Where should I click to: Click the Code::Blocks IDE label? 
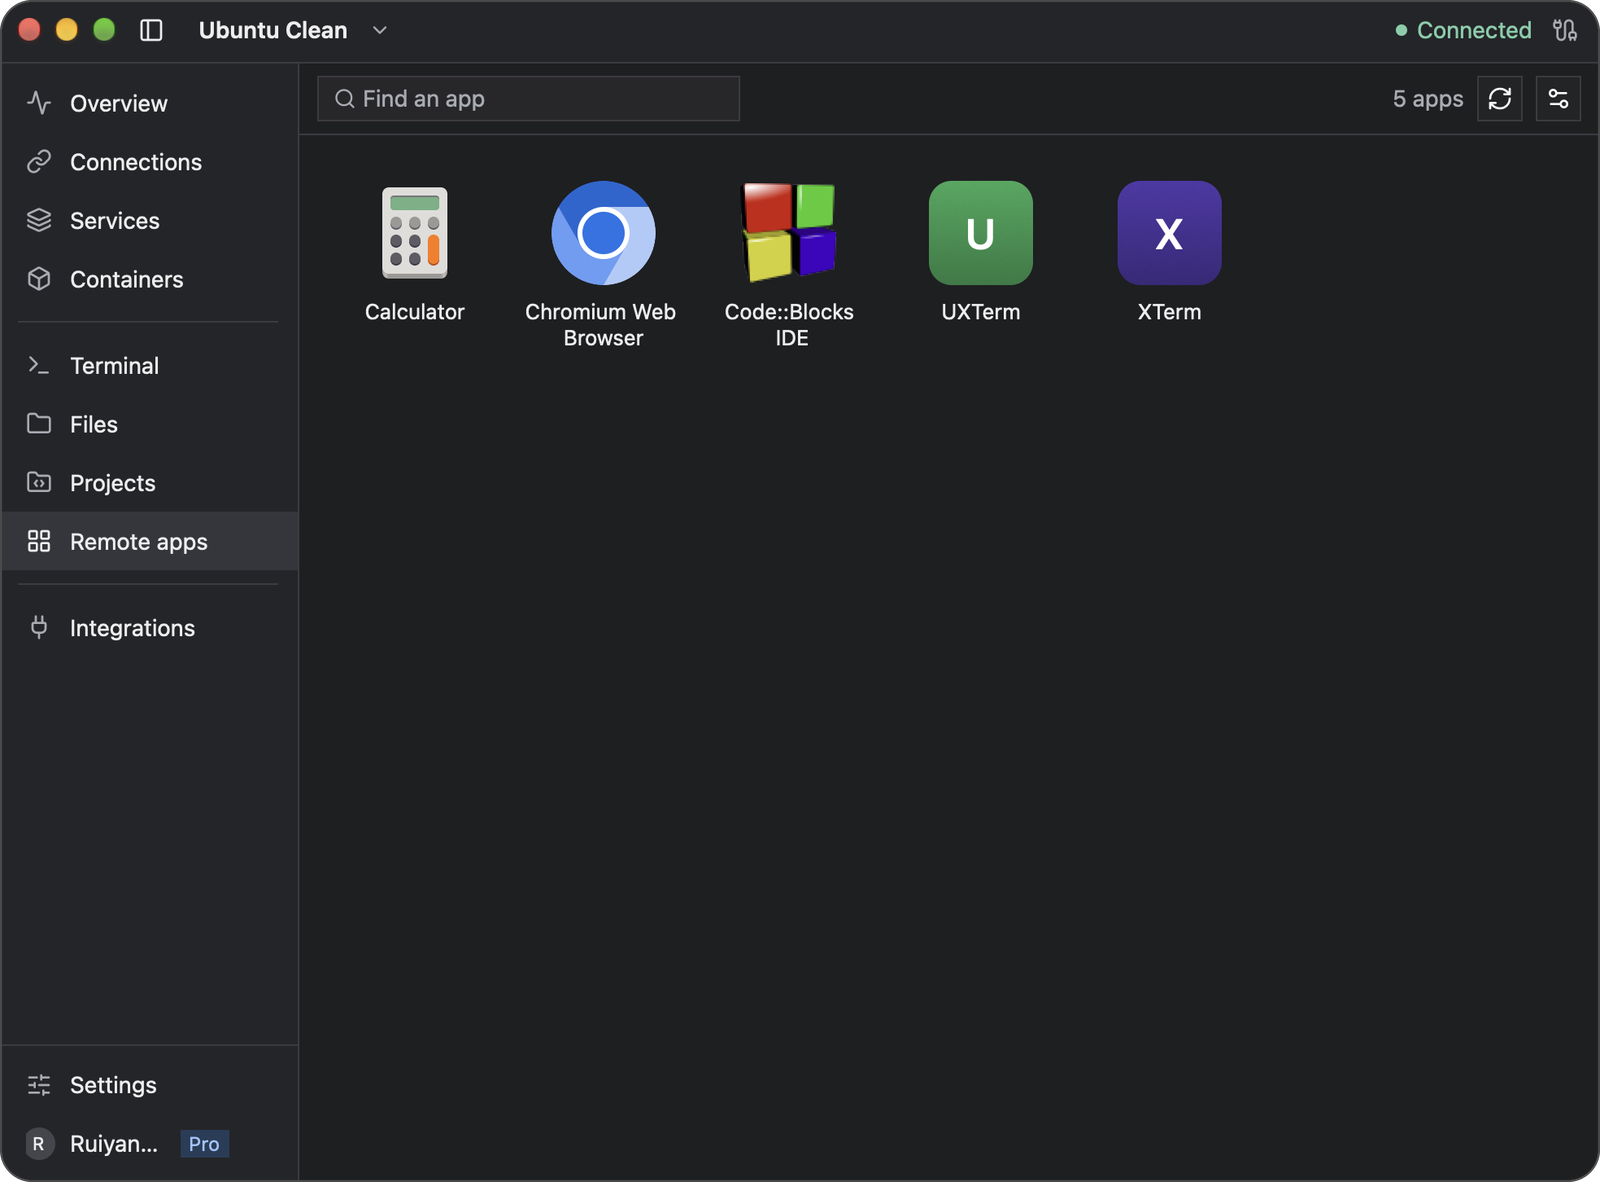click(790, 325)
